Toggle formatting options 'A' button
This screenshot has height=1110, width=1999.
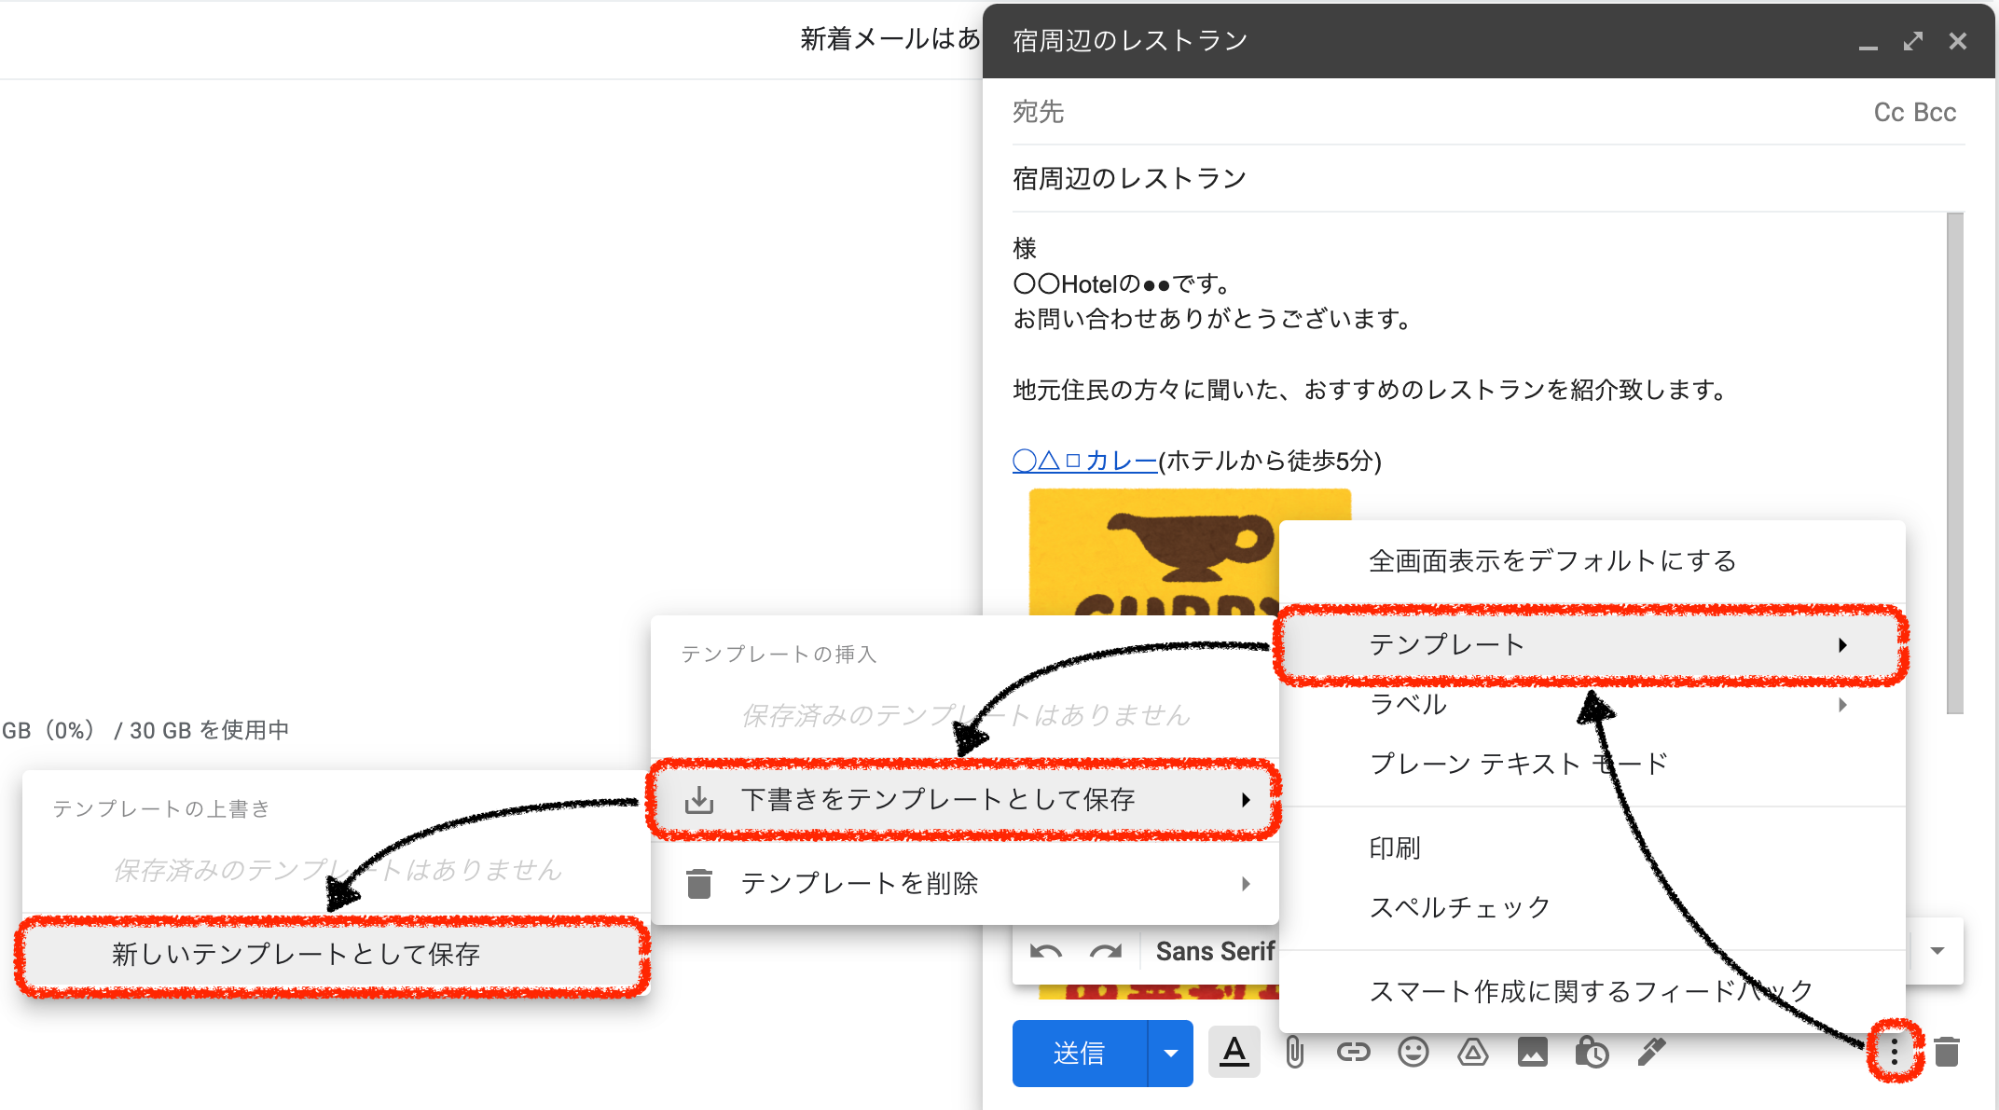coord(1234,1052)
